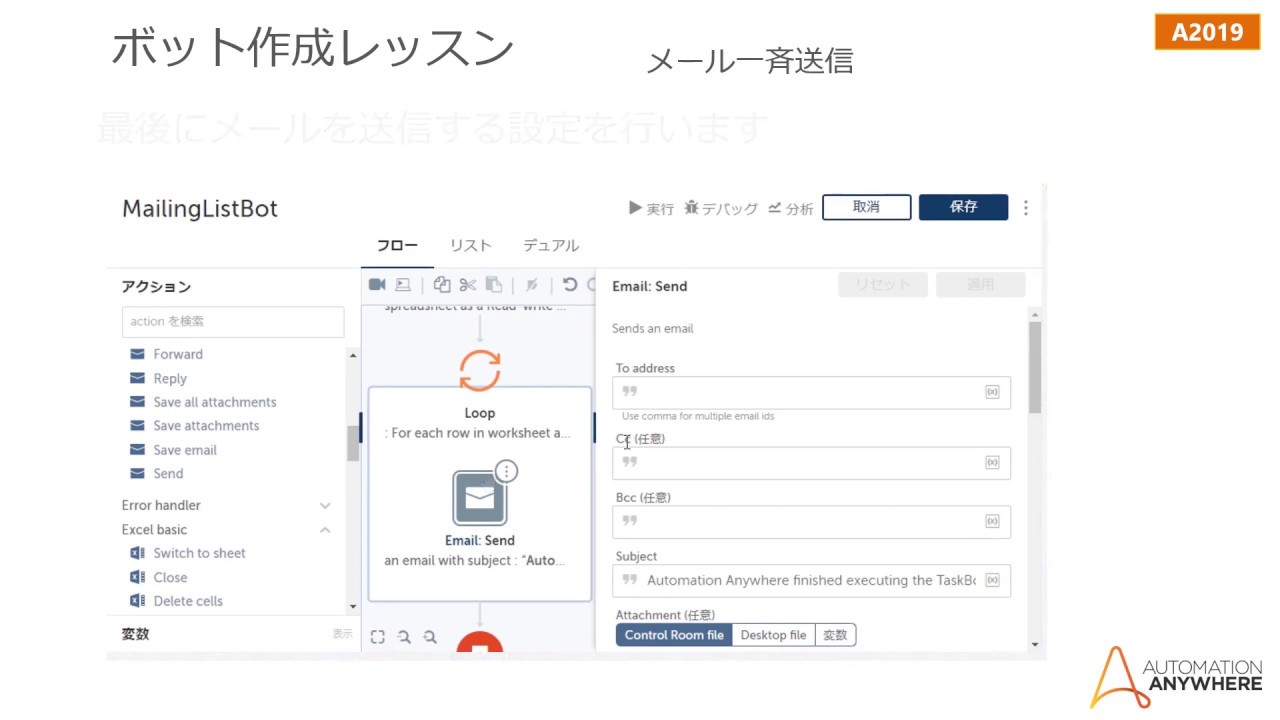Viewport: 1280px width, 720px height.
Task: Click the red stop node at flow bottom
Action: [x=480, y=642]
